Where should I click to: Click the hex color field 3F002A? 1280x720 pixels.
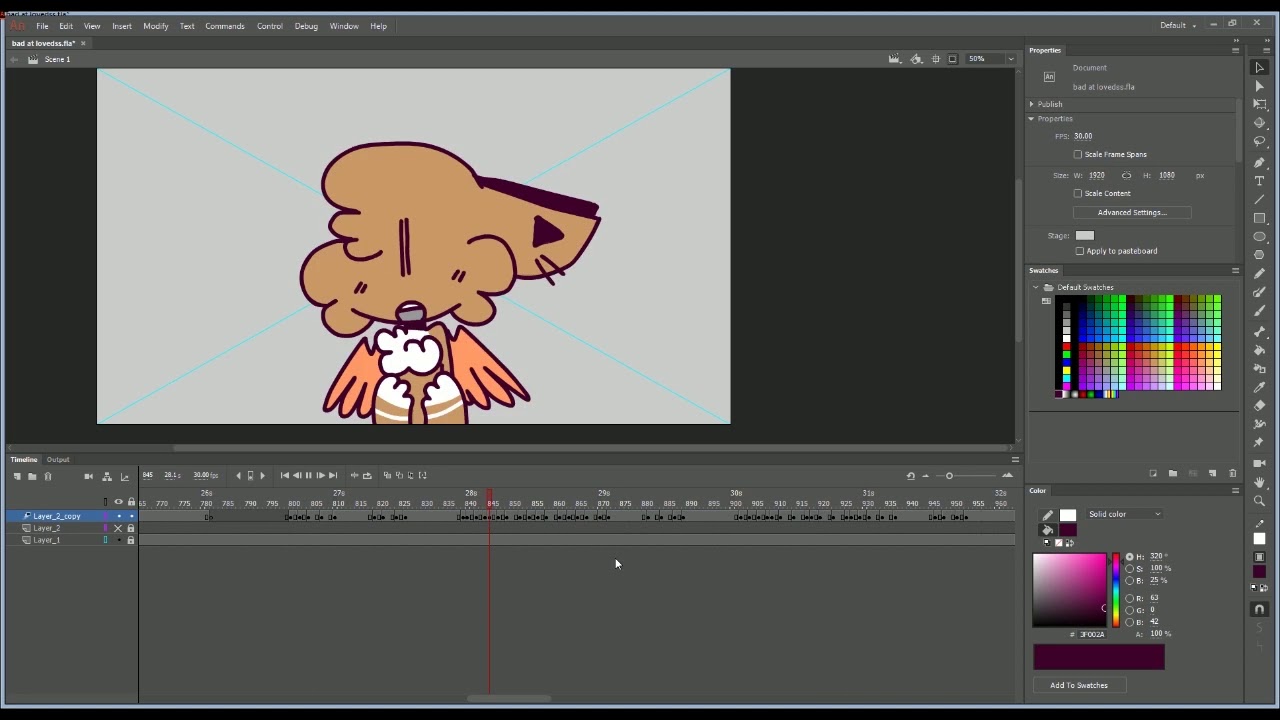(1092, 635)
